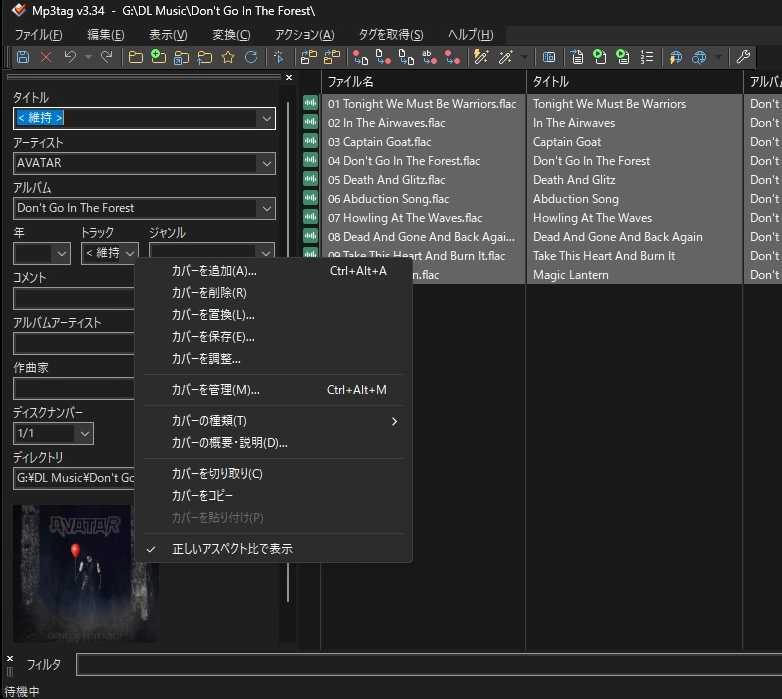The image size is (782, 699).
Task: Choose カバーを置換(L)... from context menu
Action: (x=273, y=315)
